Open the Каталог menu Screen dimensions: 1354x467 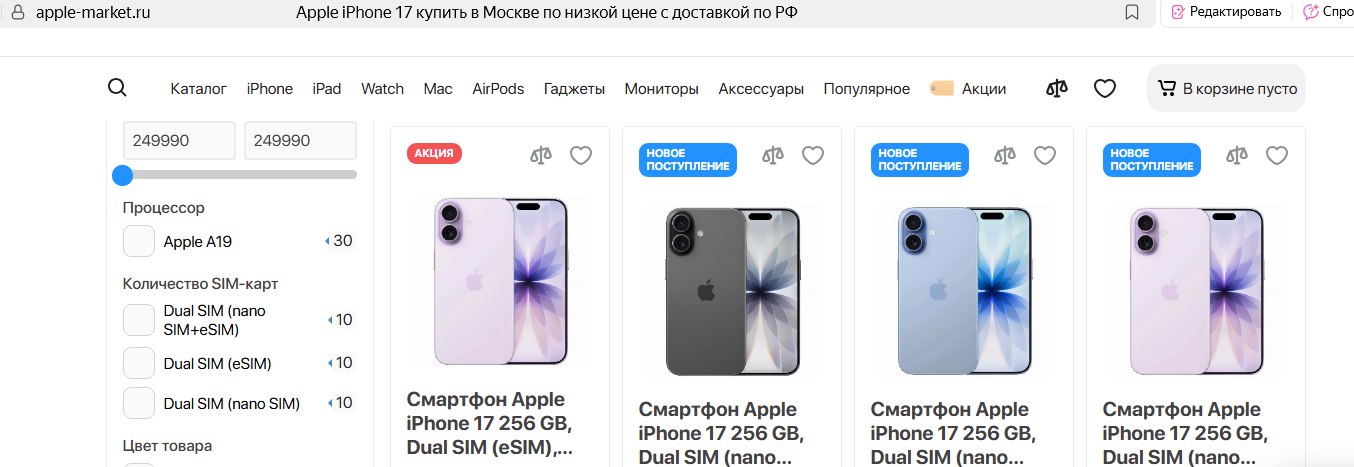click(x=199, y=89)
